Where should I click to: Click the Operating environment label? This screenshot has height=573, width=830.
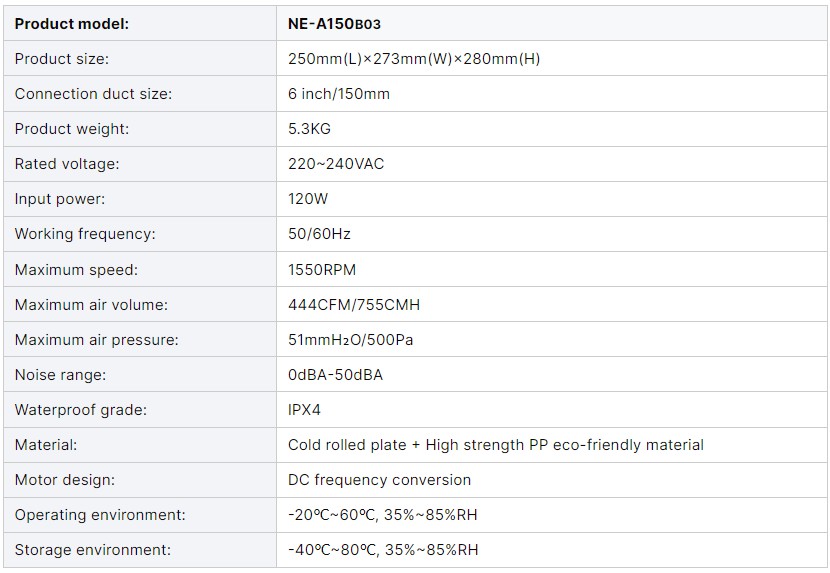point(100,515)
